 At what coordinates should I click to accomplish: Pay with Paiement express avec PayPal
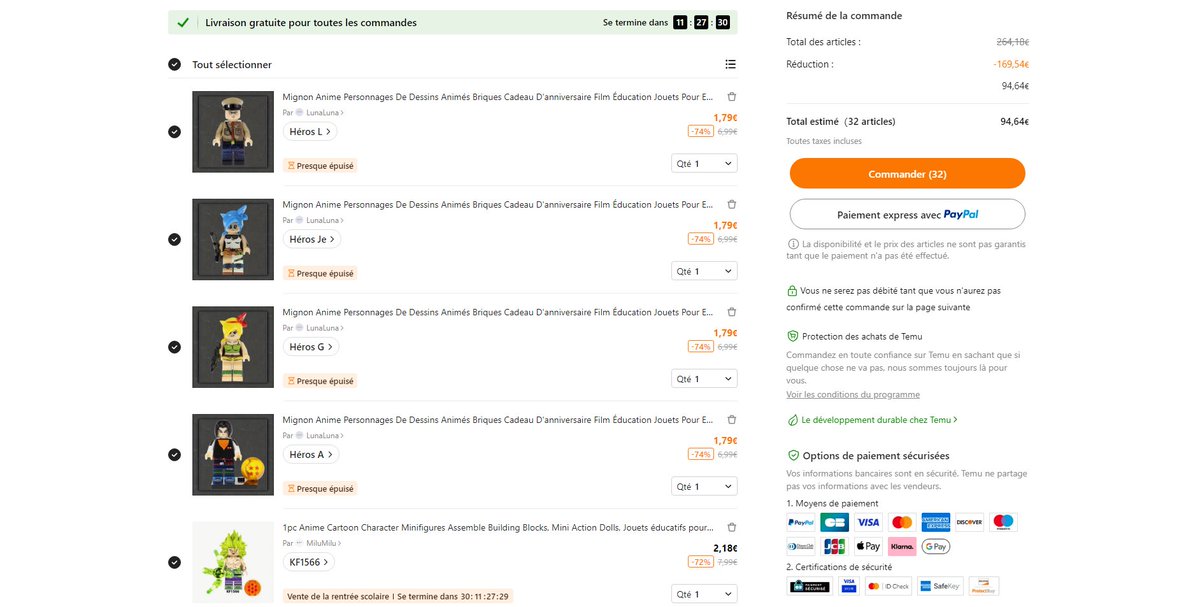click(x=907, y=214)
